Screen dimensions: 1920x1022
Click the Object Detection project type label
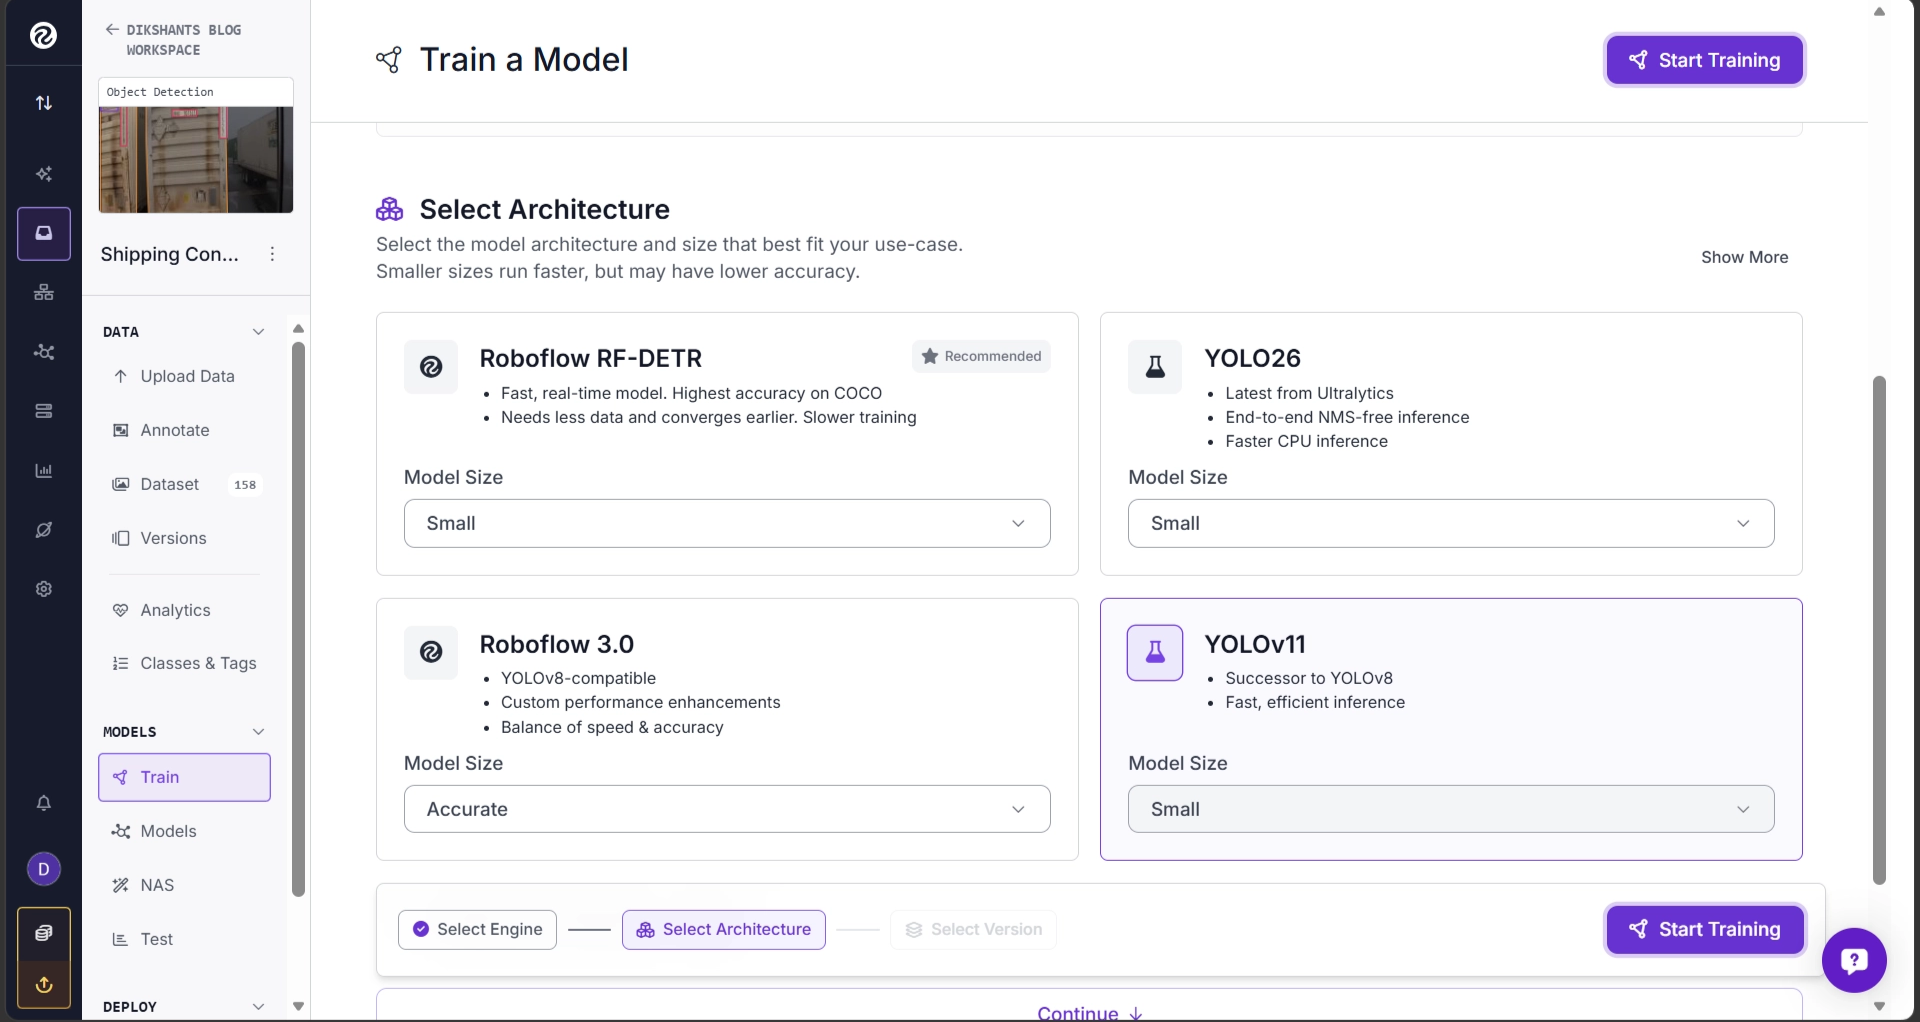(160, 92)
